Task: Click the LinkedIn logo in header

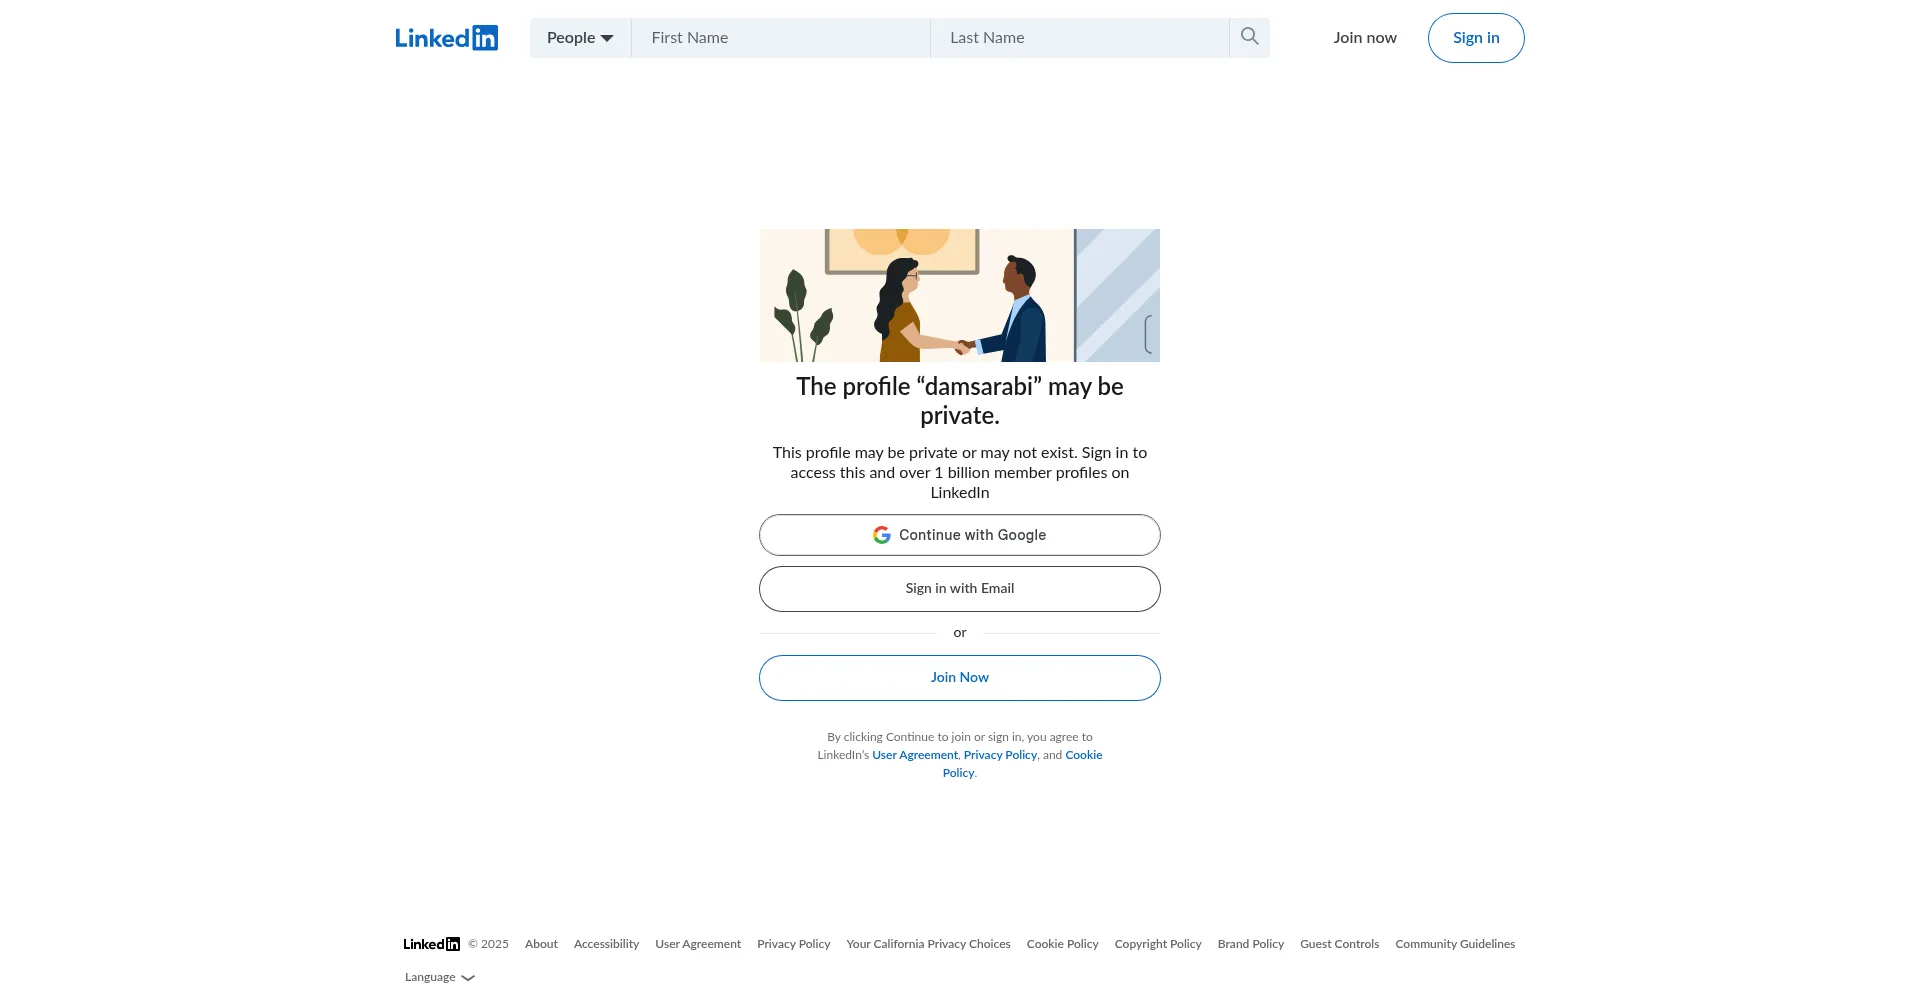Action: click(446, 38)
